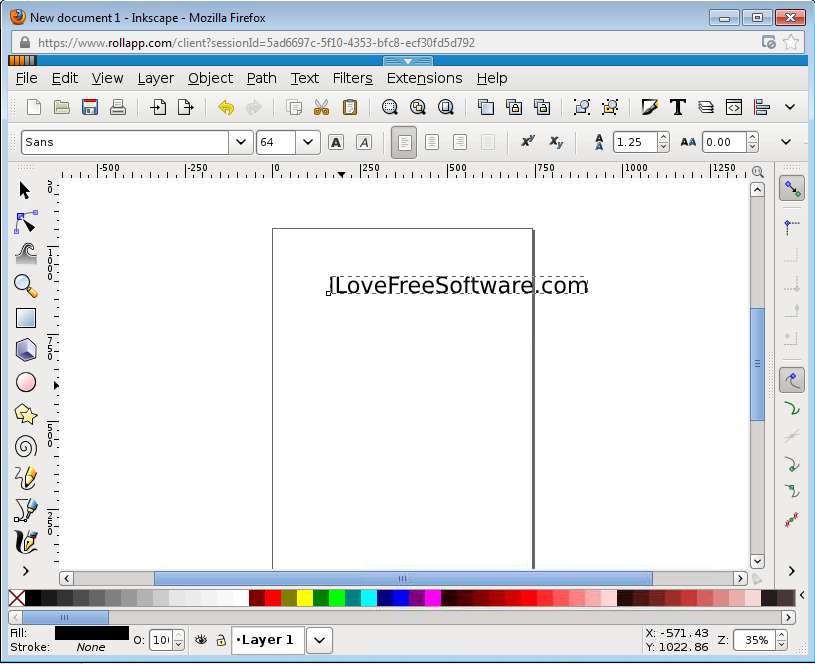This screenshot has width=815, height=664.
Task: Open the font family dropdown
Action: point(241,142)
